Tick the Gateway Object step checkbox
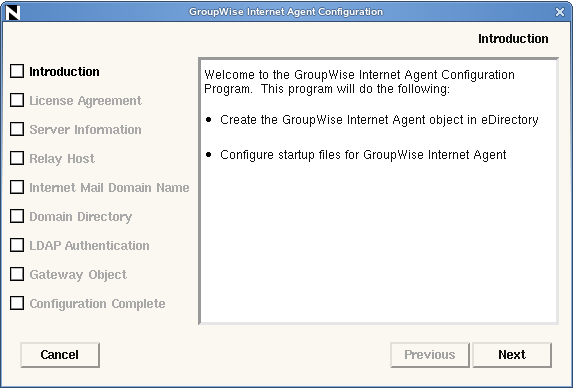Image resolution: width=573 pixels, height=390 pixels. coord(17,274)
